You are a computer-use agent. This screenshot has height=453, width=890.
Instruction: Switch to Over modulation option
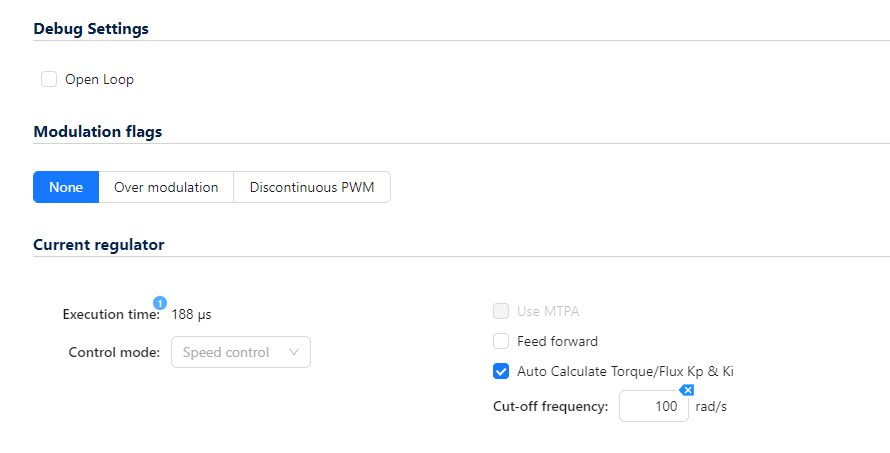click(x=166, y=187)
